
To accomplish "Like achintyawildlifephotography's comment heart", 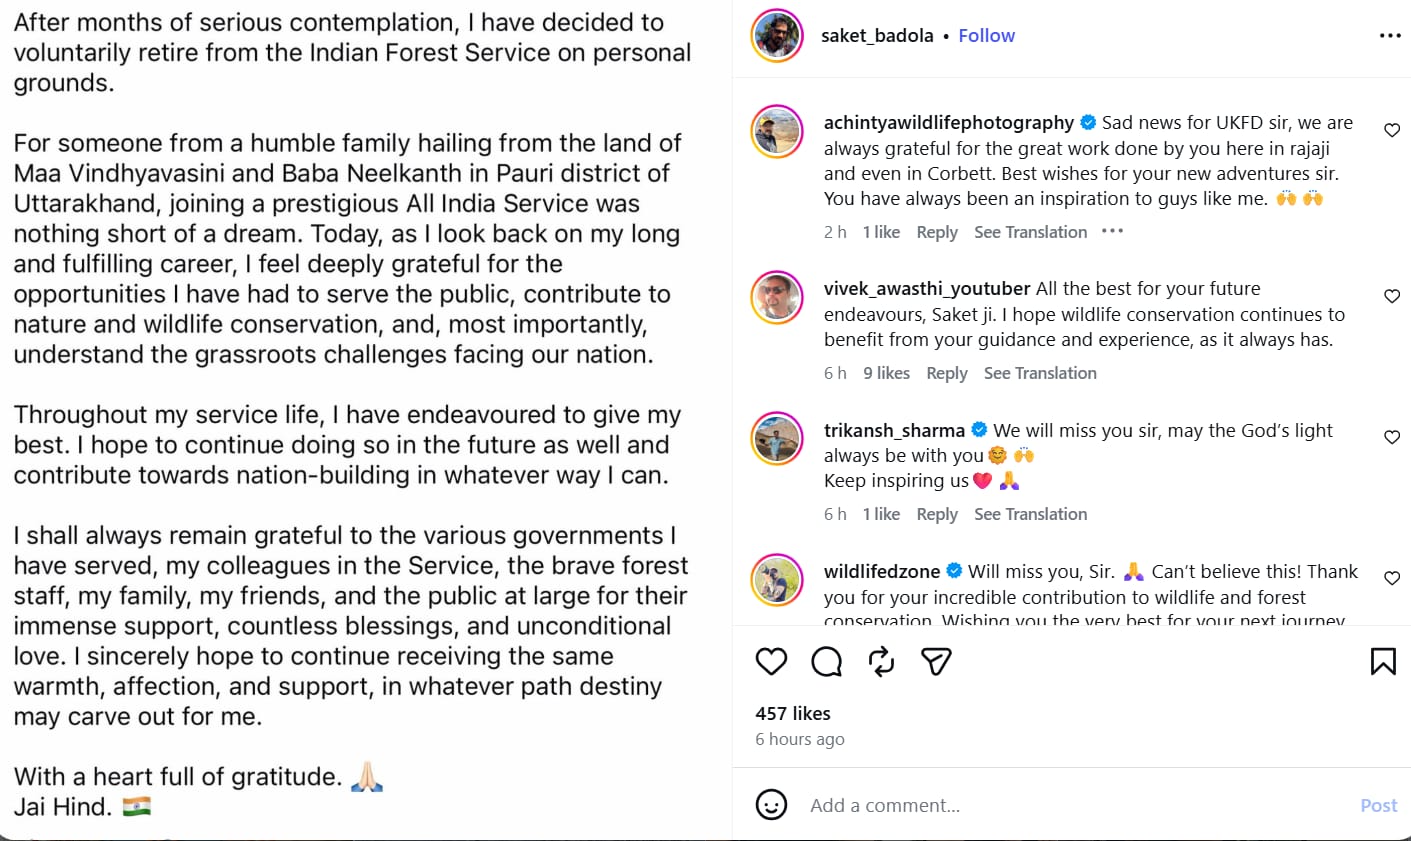I will 1391,130.
